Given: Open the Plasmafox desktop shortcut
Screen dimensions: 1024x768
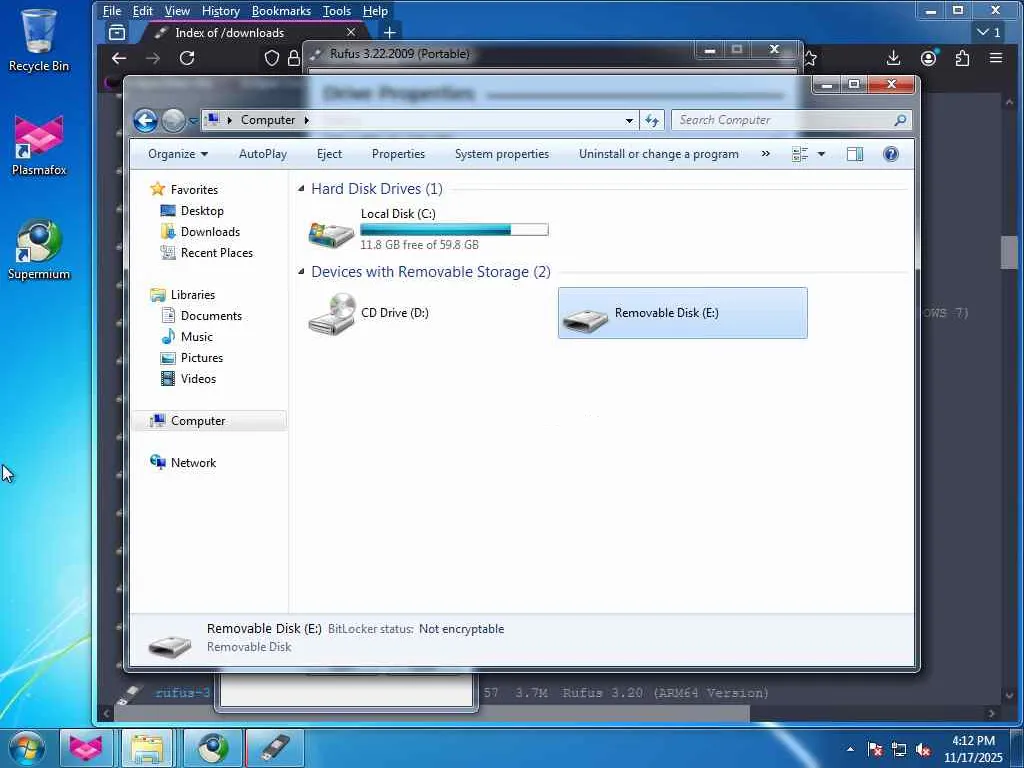Looking at the screenshot, I should (39, 146).
